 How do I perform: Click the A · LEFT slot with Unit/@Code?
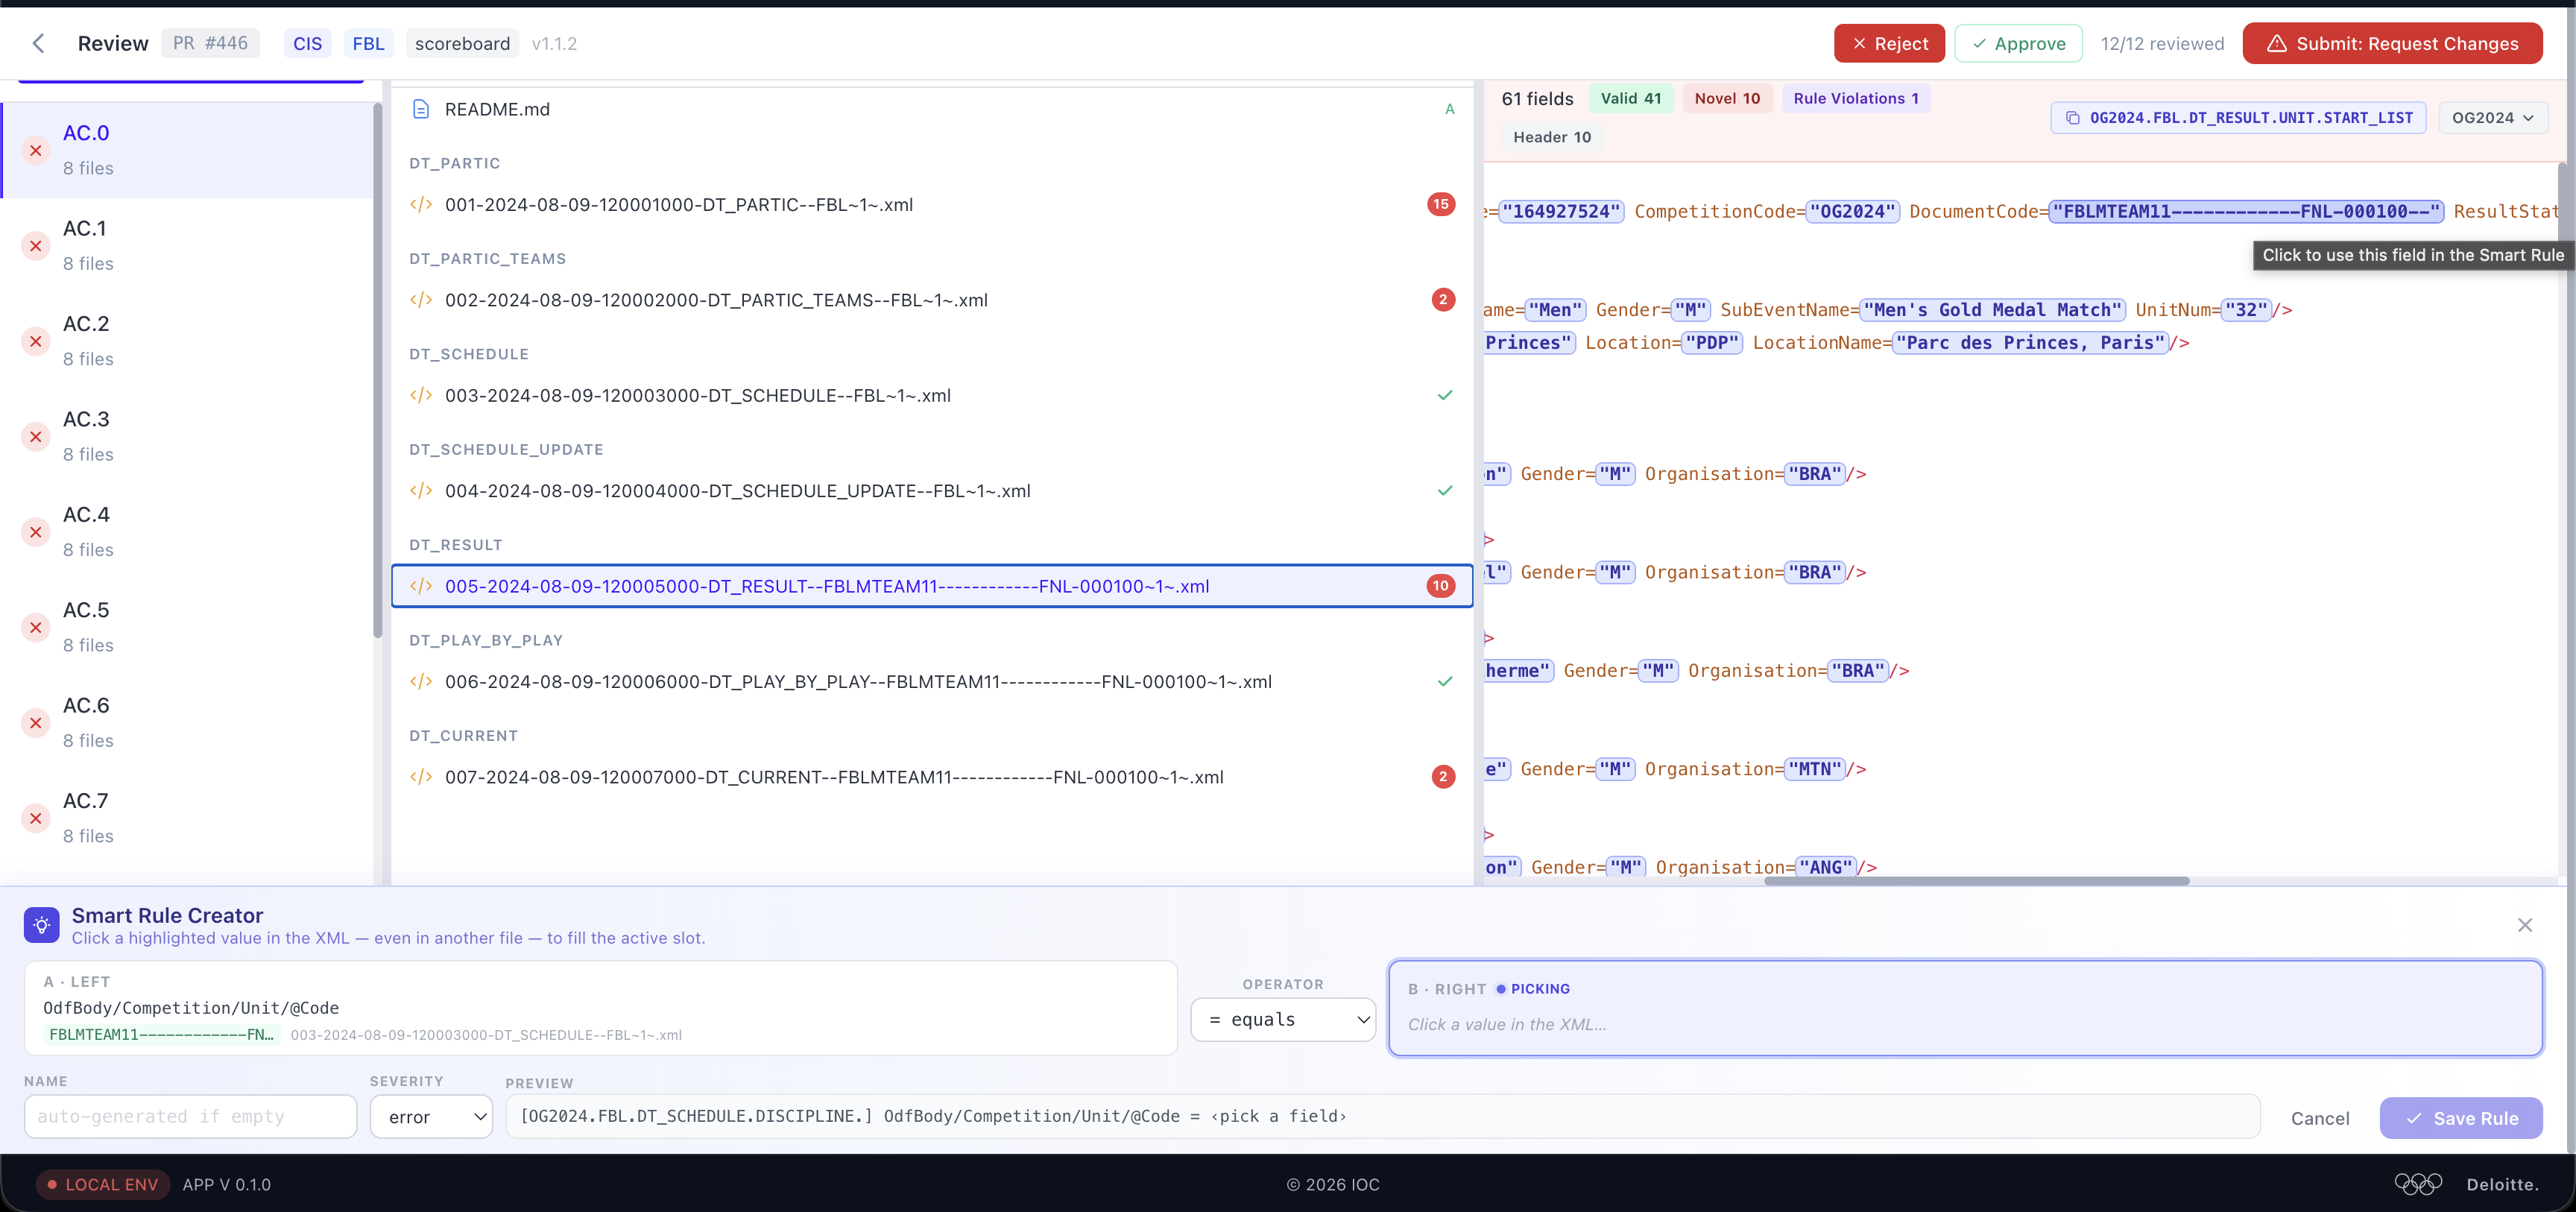click(601, 1008)
